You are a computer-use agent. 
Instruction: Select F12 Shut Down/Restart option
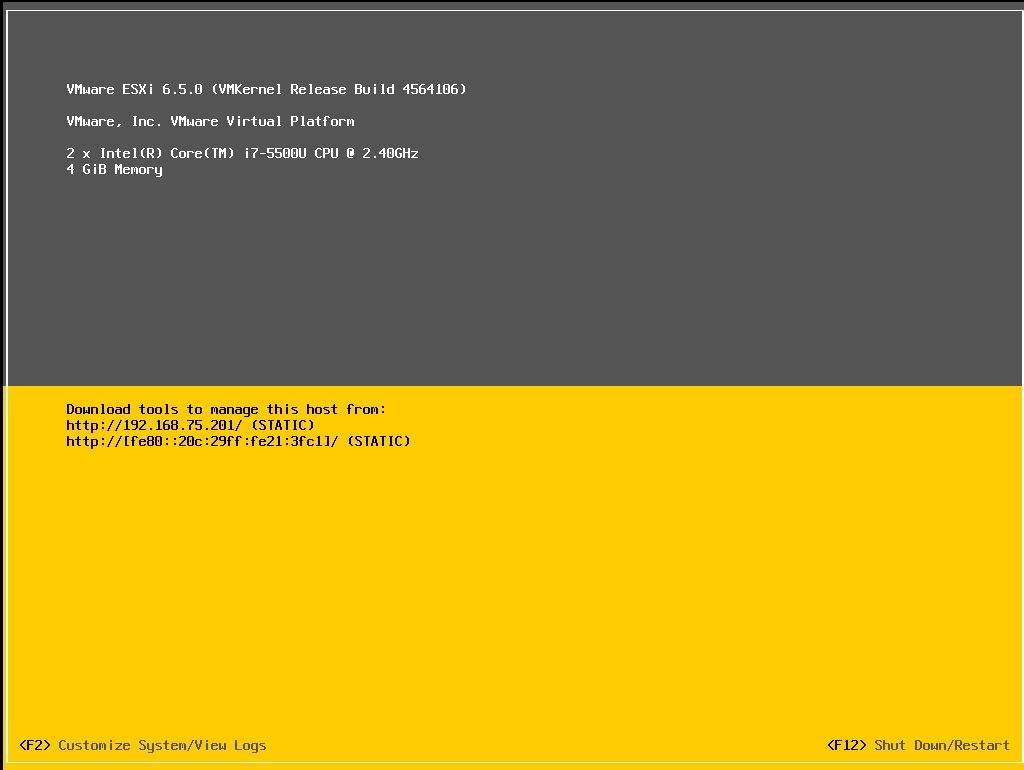pyautogui.click(x=918, y=745)
